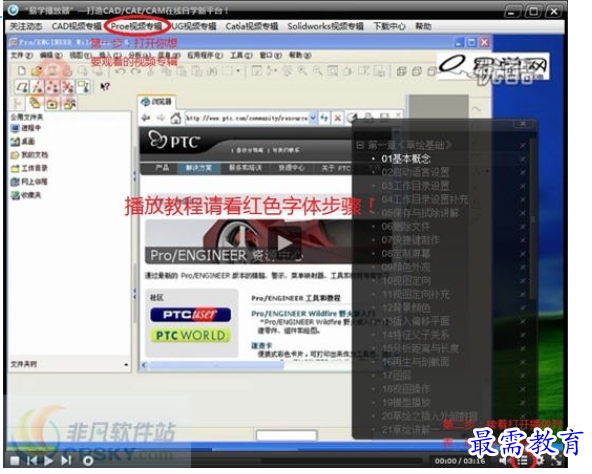Play the video with the bottom play control

pyautogui.click(x=49, y=461)
